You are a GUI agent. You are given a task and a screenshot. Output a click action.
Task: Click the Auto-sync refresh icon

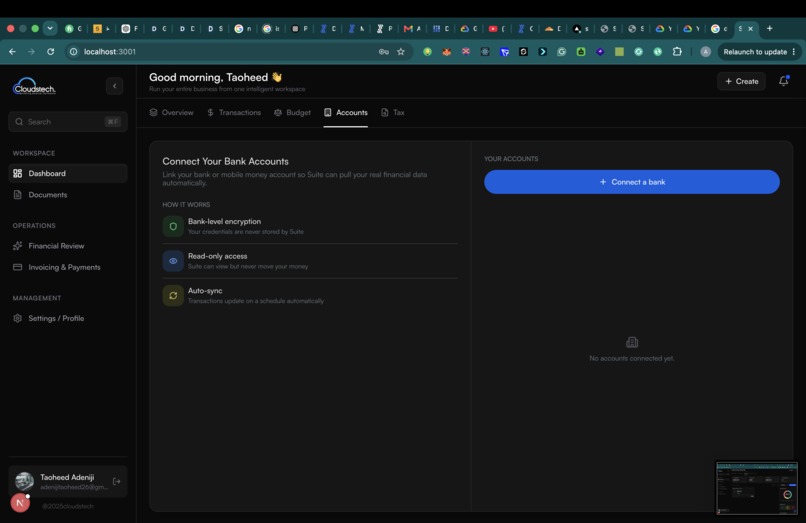(173, 296)
